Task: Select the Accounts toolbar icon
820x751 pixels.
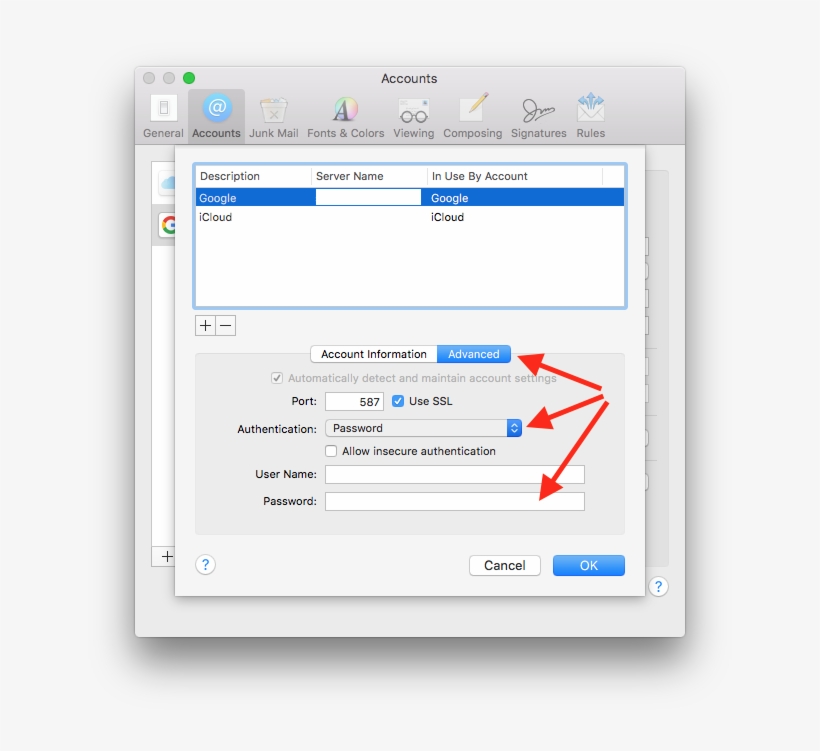Action: tap(216, 117)
